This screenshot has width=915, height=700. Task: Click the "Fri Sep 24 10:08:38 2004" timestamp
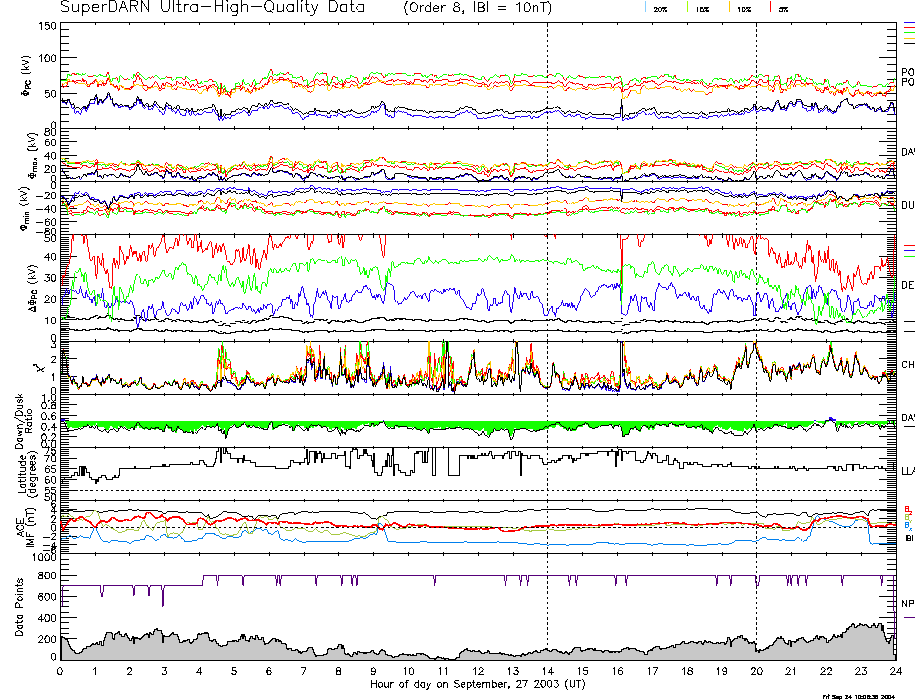point(858,696)
